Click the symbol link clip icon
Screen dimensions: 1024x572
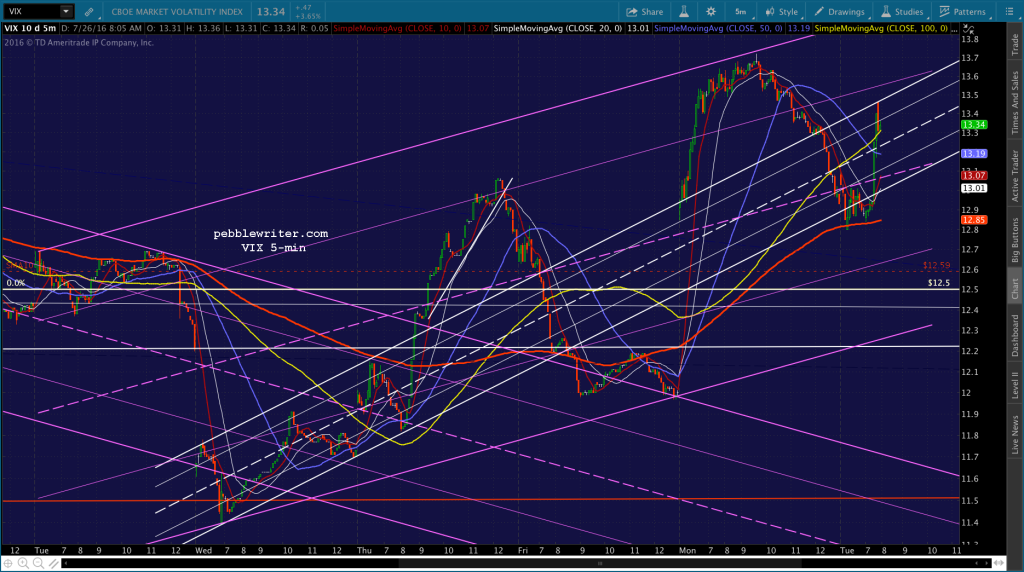(x=89, y=12)
